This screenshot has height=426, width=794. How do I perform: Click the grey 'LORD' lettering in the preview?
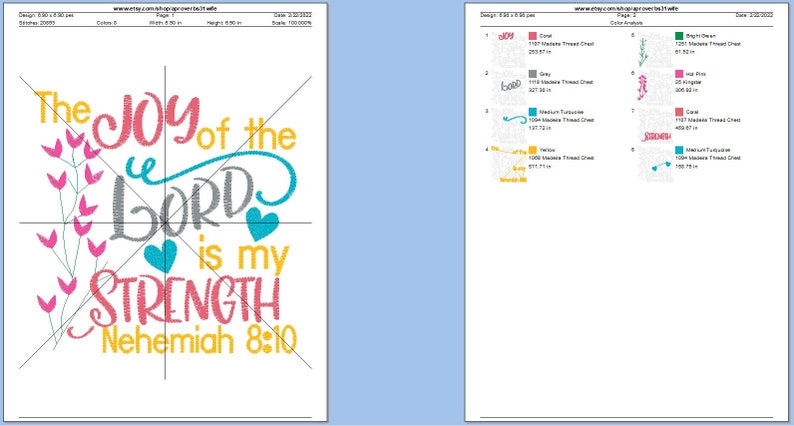click(181, 204)
